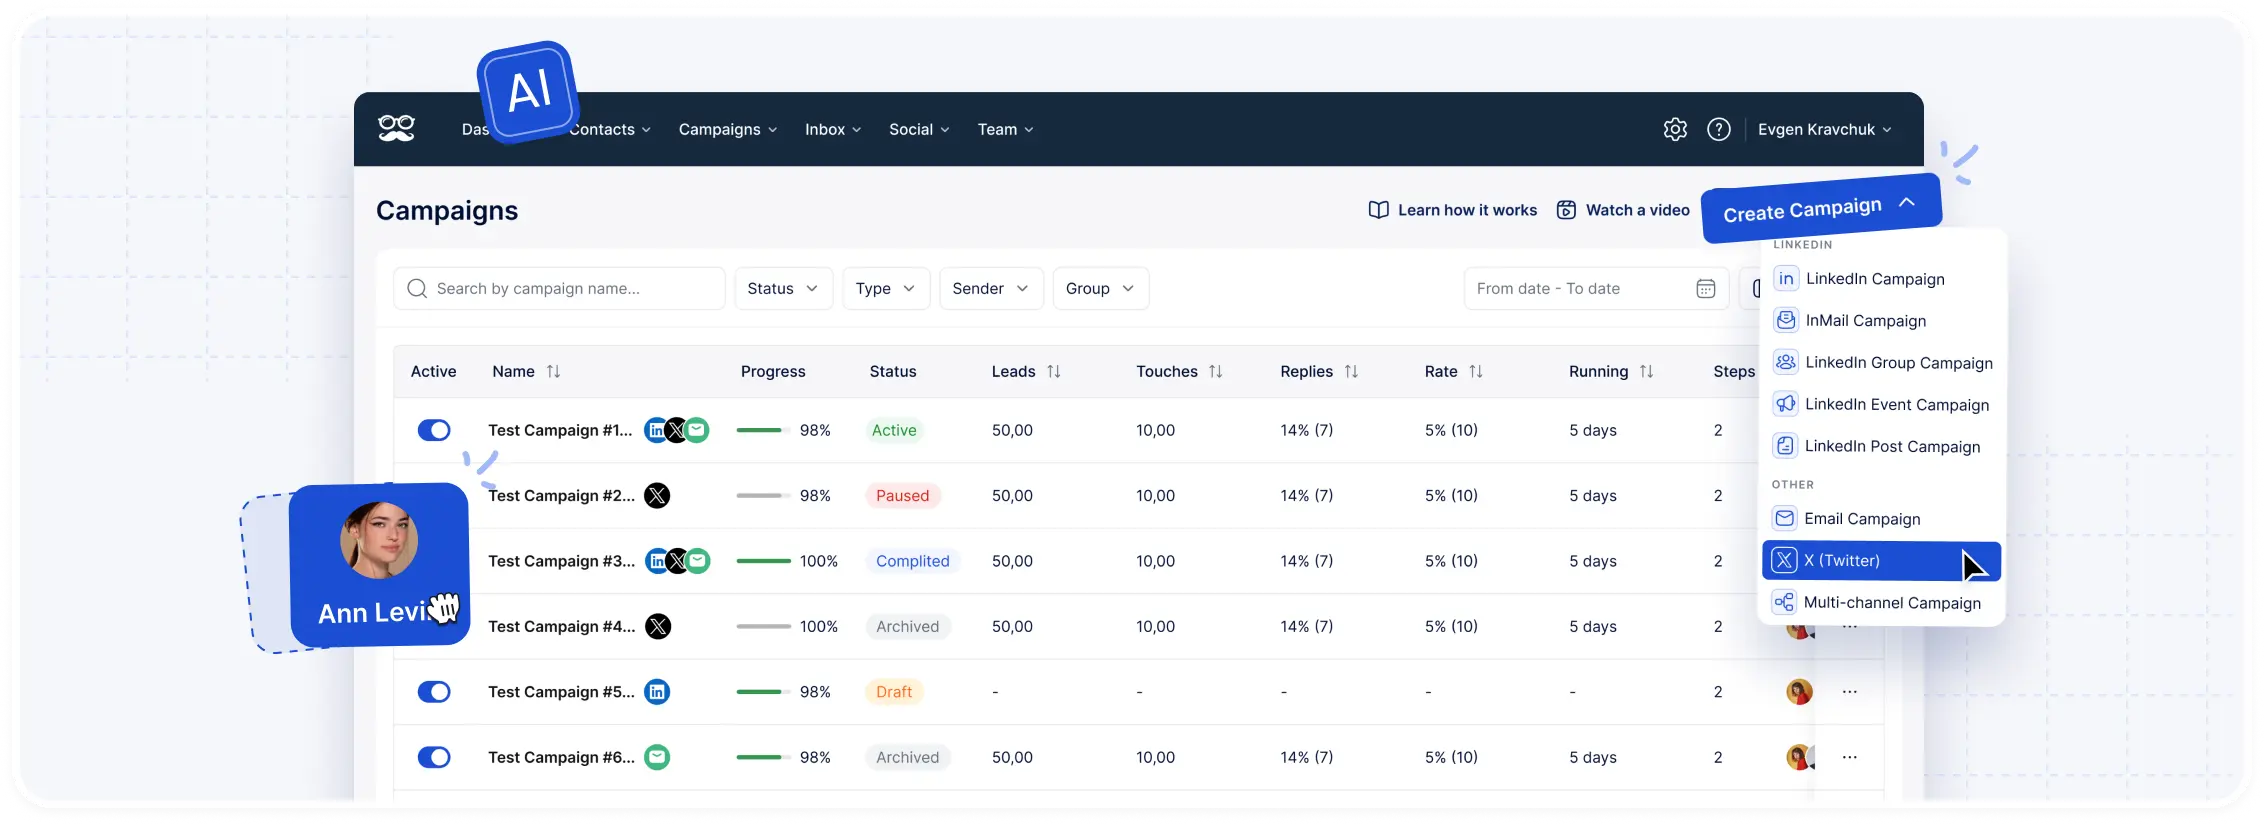Click the mustache glasses logo icon

[396, 128]
